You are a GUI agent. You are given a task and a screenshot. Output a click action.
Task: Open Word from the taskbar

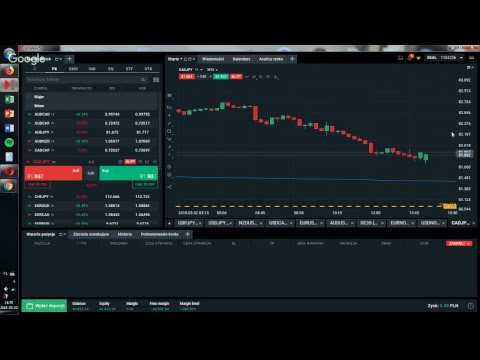click(9, 128)
